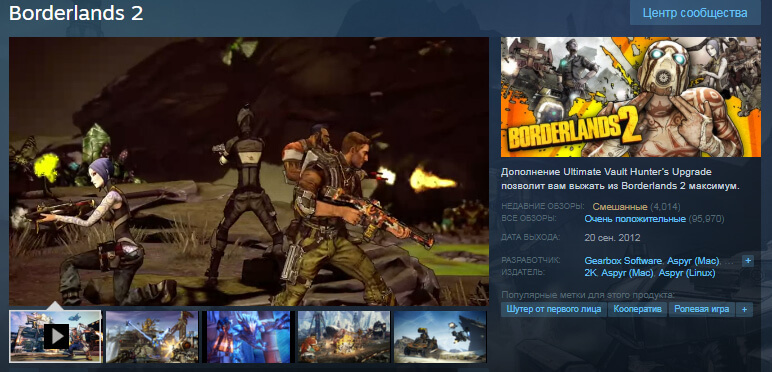Select the Ролевая игра tag
The image size is (772, 372).
[x=702, y=309]
